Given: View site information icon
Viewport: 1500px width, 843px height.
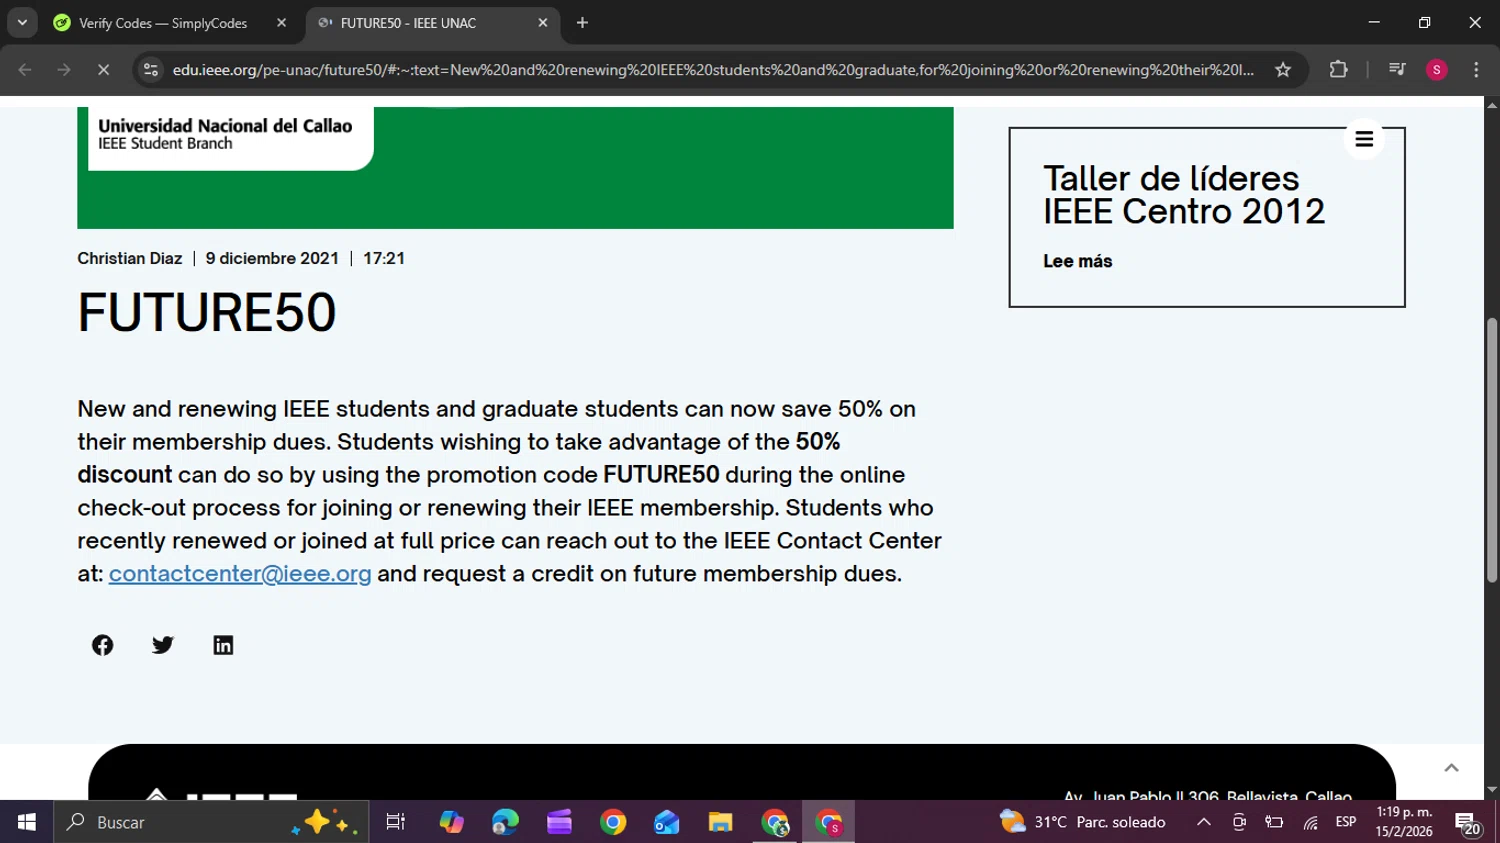Looking at the screenshot, I should (x=150, y=70).
